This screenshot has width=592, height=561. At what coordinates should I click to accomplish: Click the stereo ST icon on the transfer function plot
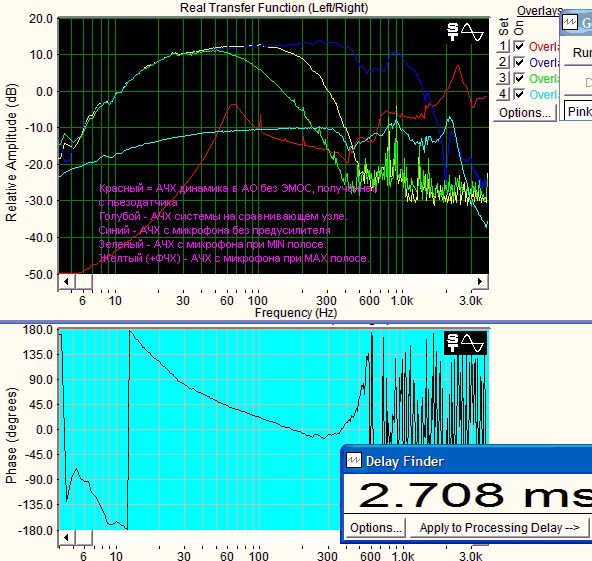point(452,32)
